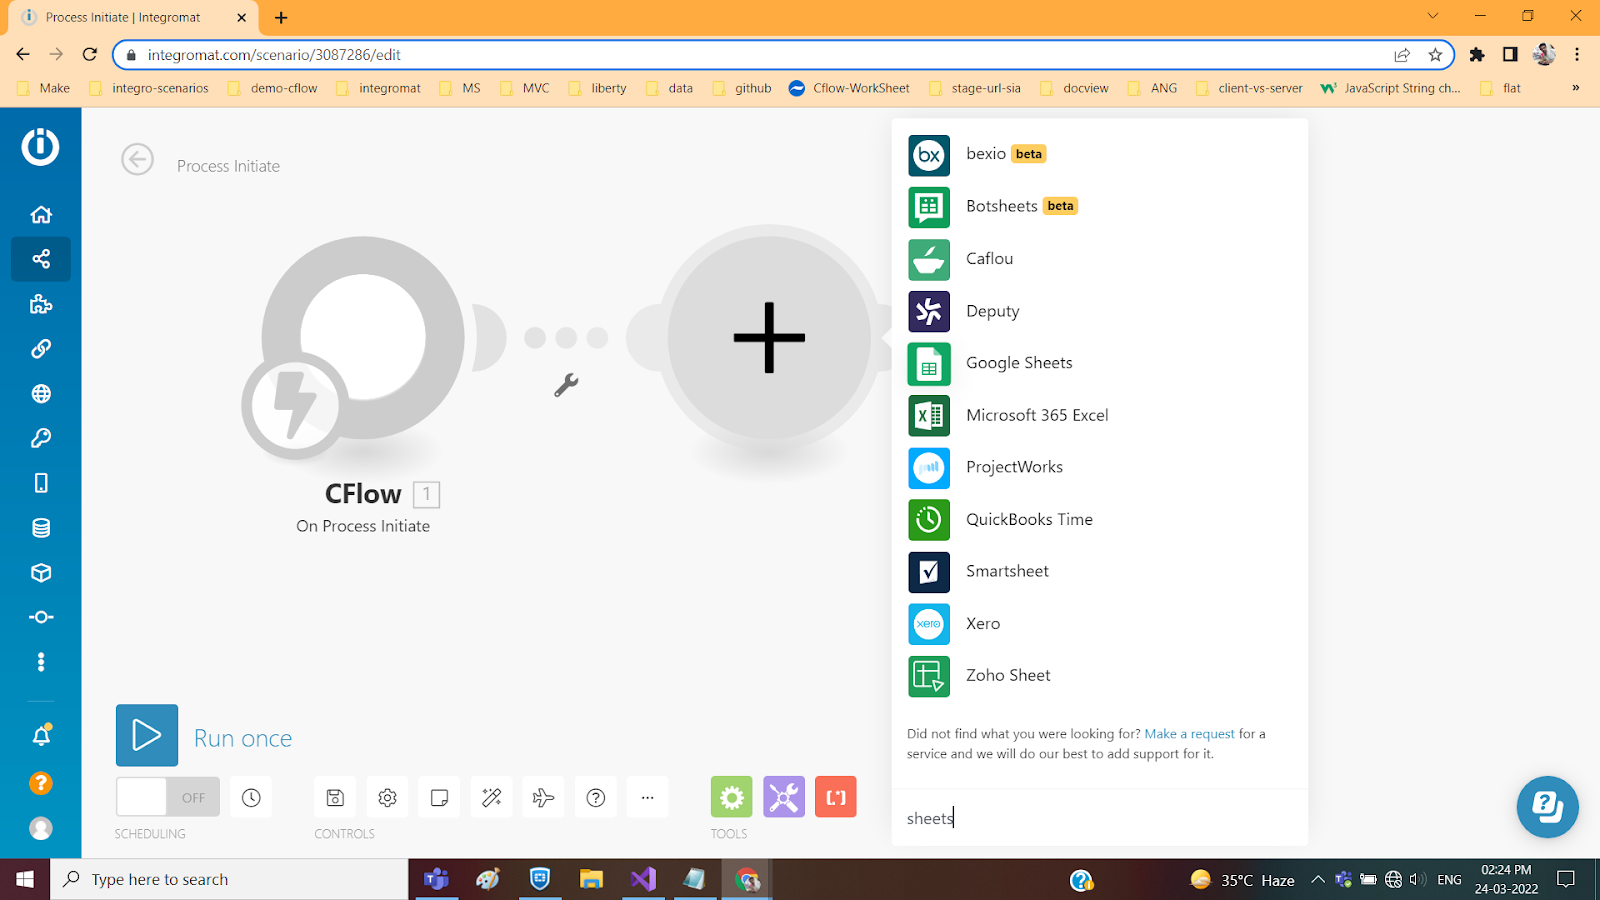Open schedule settings clock icon

click(251, 797)
